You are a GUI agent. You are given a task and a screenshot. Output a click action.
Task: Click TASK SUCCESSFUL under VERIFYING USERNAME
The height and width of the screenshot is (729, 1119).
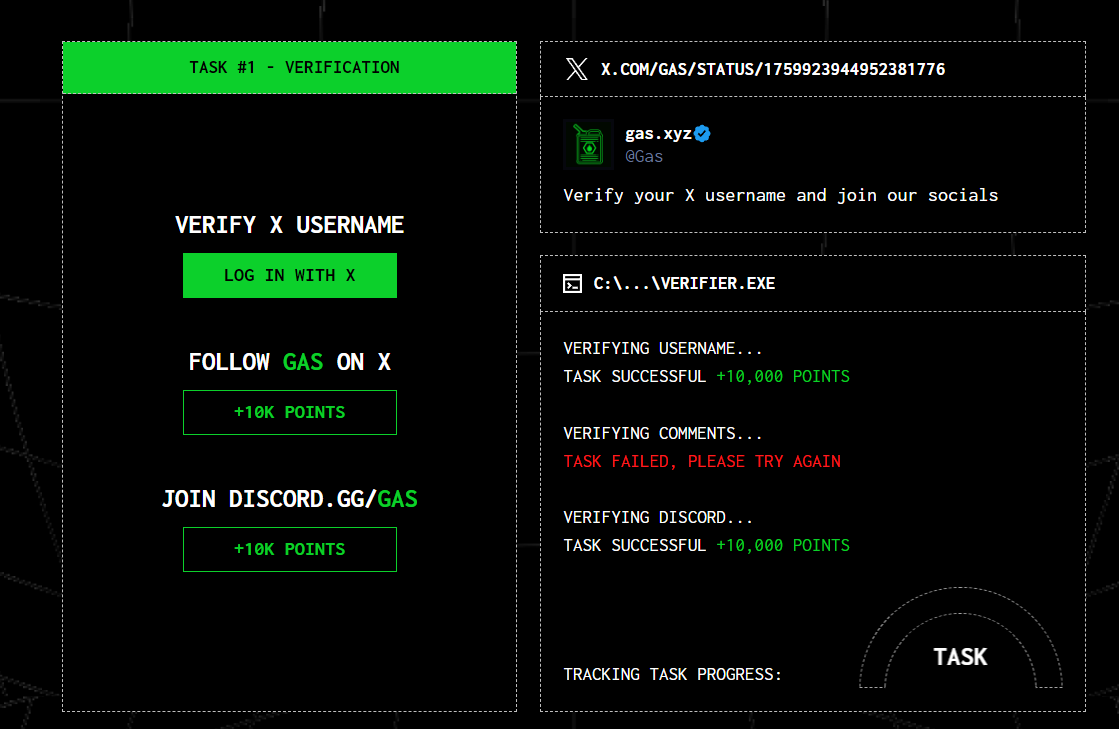pyautogui.click(x=707, y=377)
